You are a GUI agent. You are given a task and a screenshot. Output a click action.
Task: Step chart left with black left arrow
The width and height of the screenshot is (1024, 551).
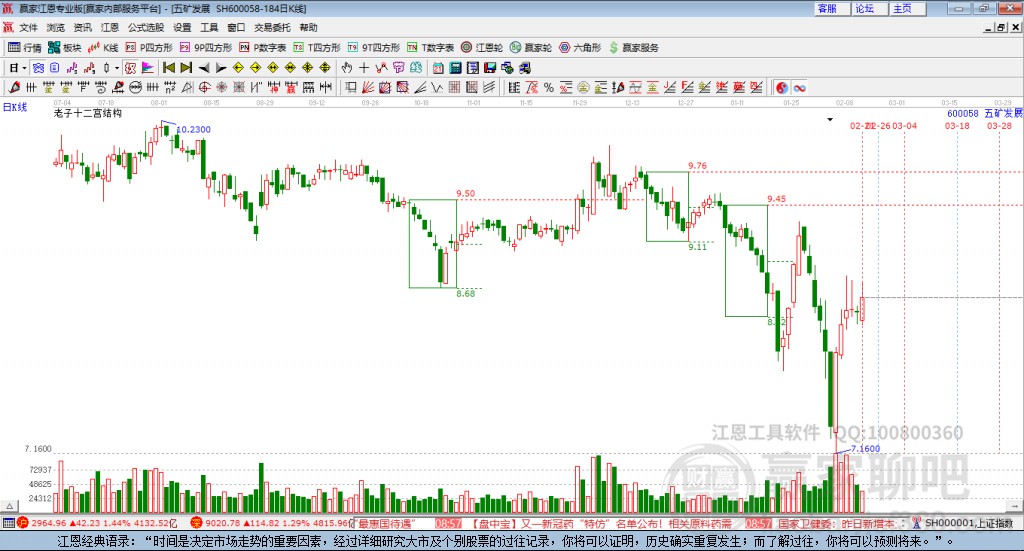(x=204, y=68)
